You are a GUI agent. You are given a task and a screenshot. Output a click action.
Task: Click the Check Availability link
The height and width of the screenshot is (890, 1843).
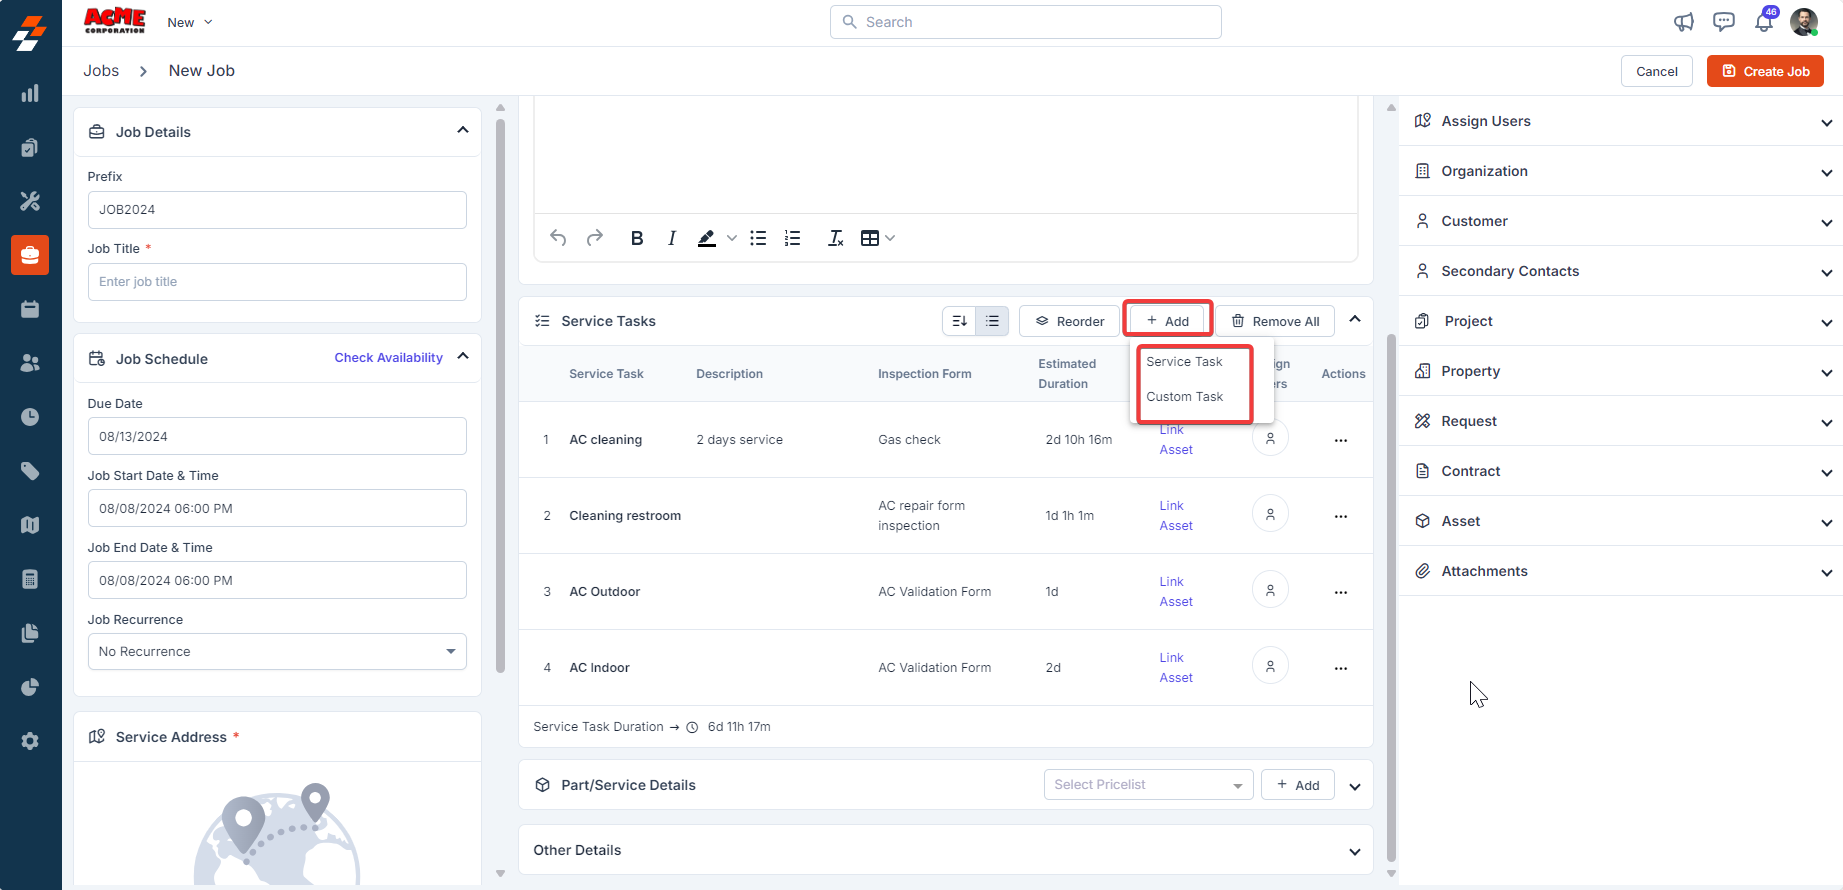coord(388,358)
